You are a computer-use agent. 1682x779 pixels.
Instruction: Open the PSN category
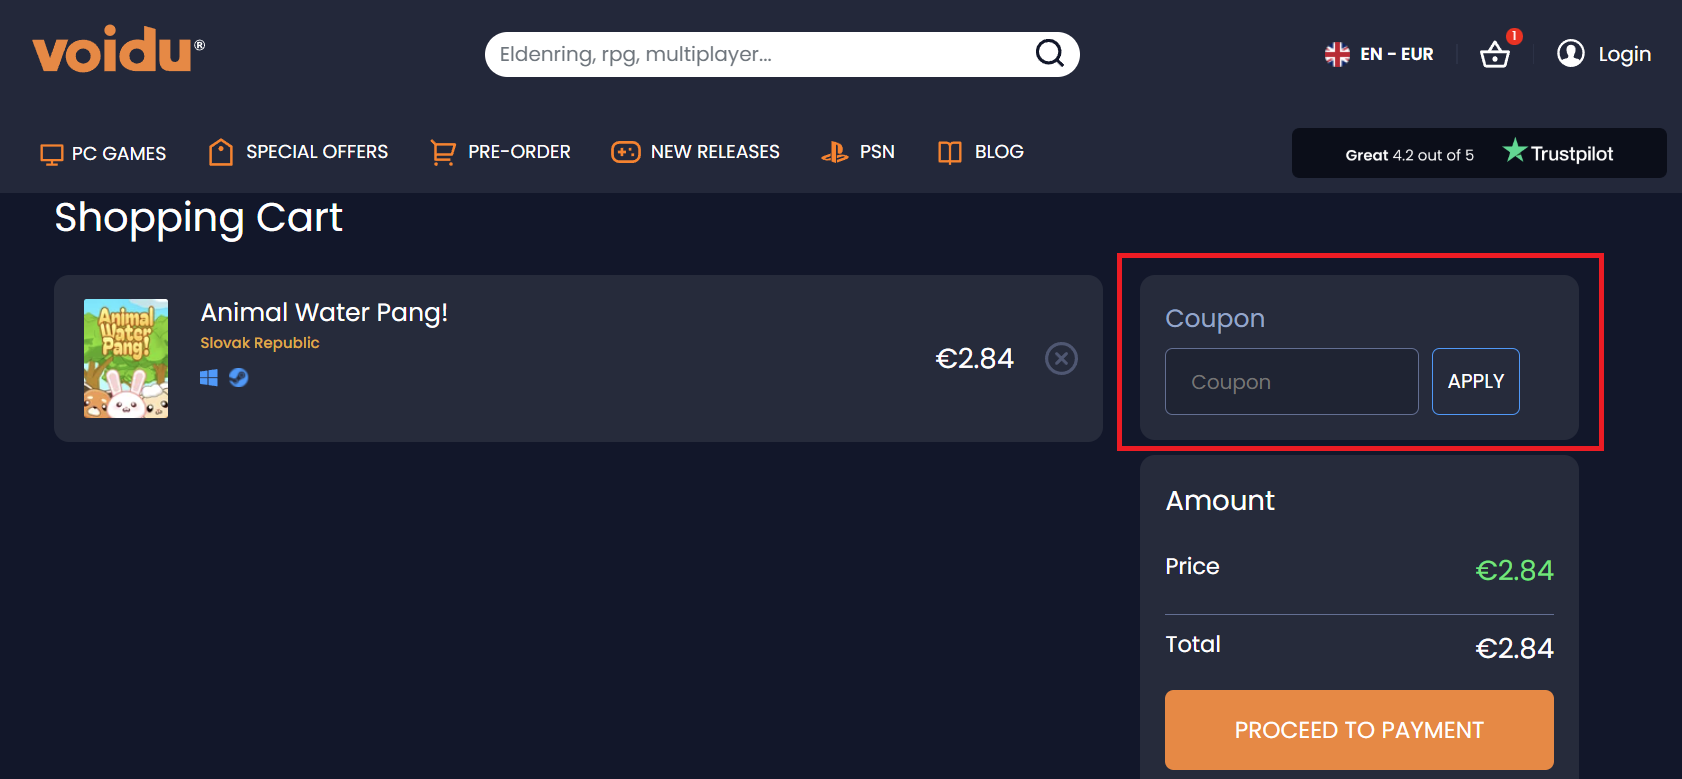858,152
